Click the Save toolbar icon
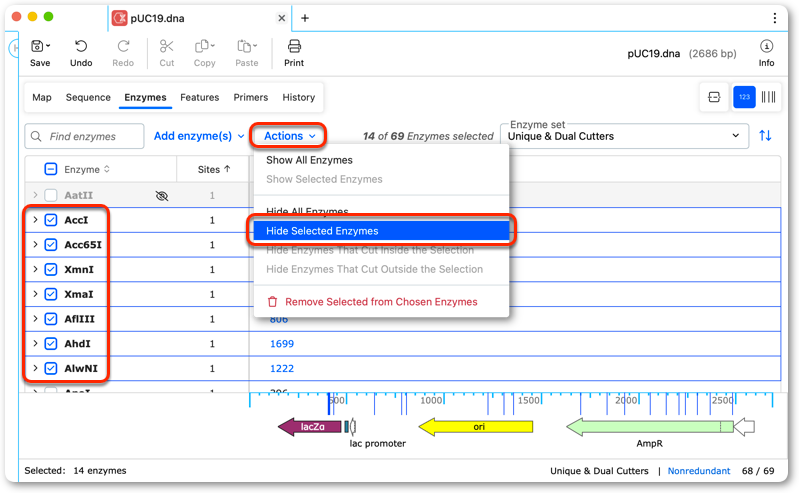The width and height of the screenshot is (799, 493). (37, 46)
